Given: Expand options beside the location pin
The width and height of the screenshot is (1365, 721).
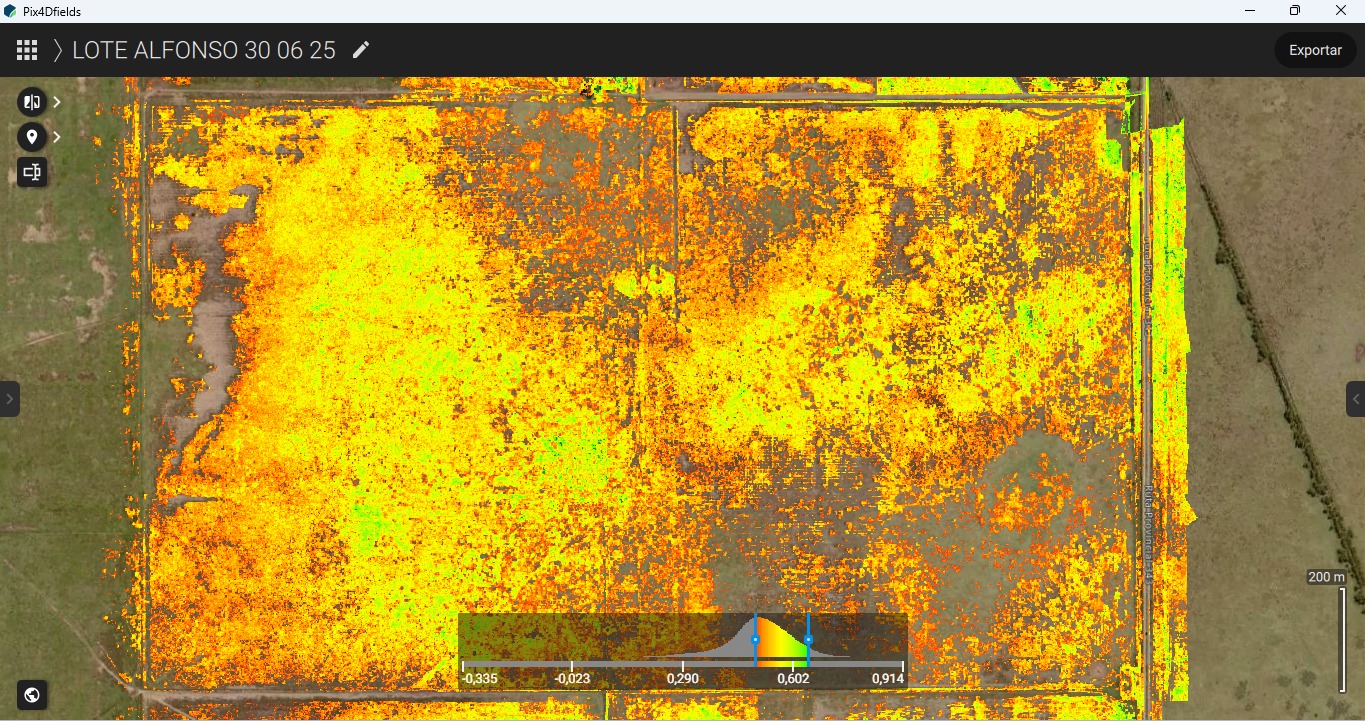Looking at the screenshot, I should 58,137.
